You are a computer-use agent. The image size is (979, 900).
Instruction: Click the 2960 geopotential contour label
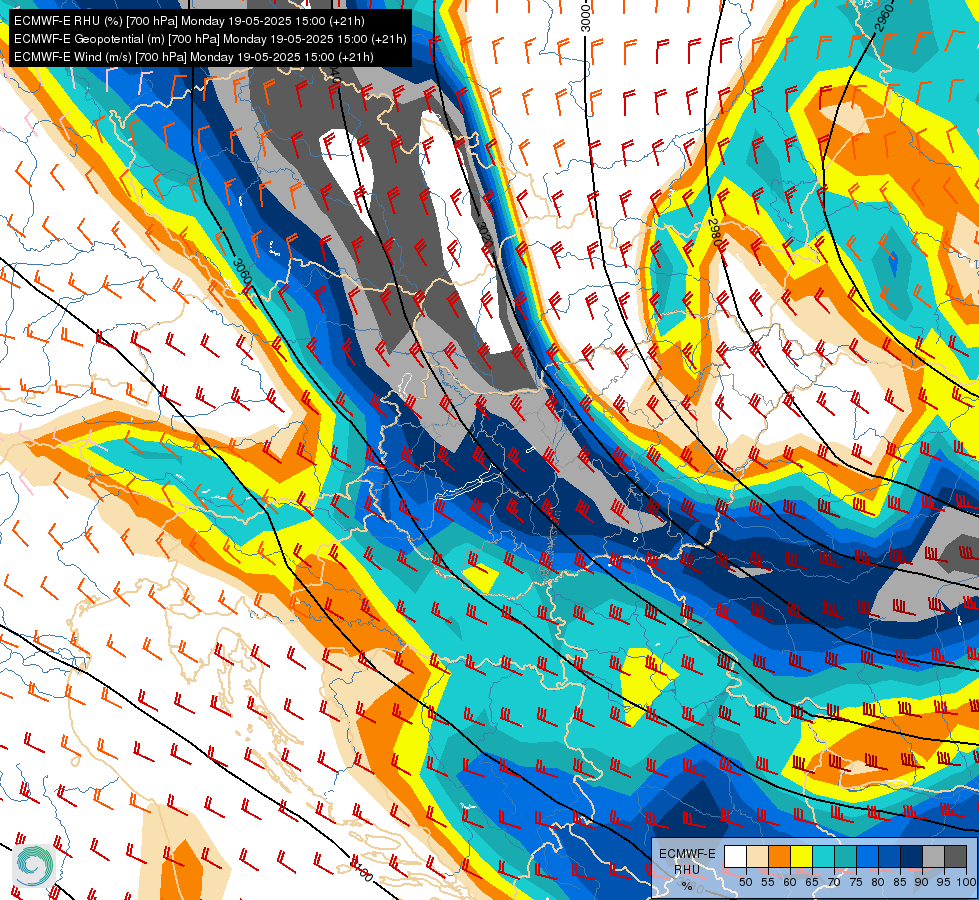pos(883,17)
